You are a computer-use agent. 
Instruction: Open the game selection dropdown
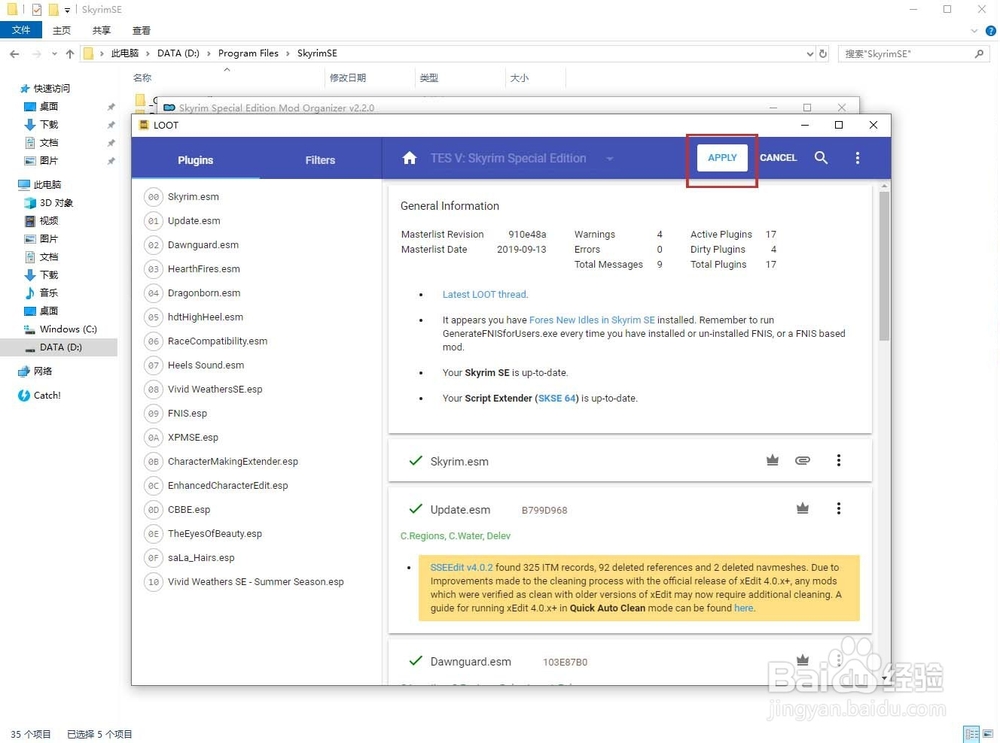pyautogui.click(x=610, y=158)
